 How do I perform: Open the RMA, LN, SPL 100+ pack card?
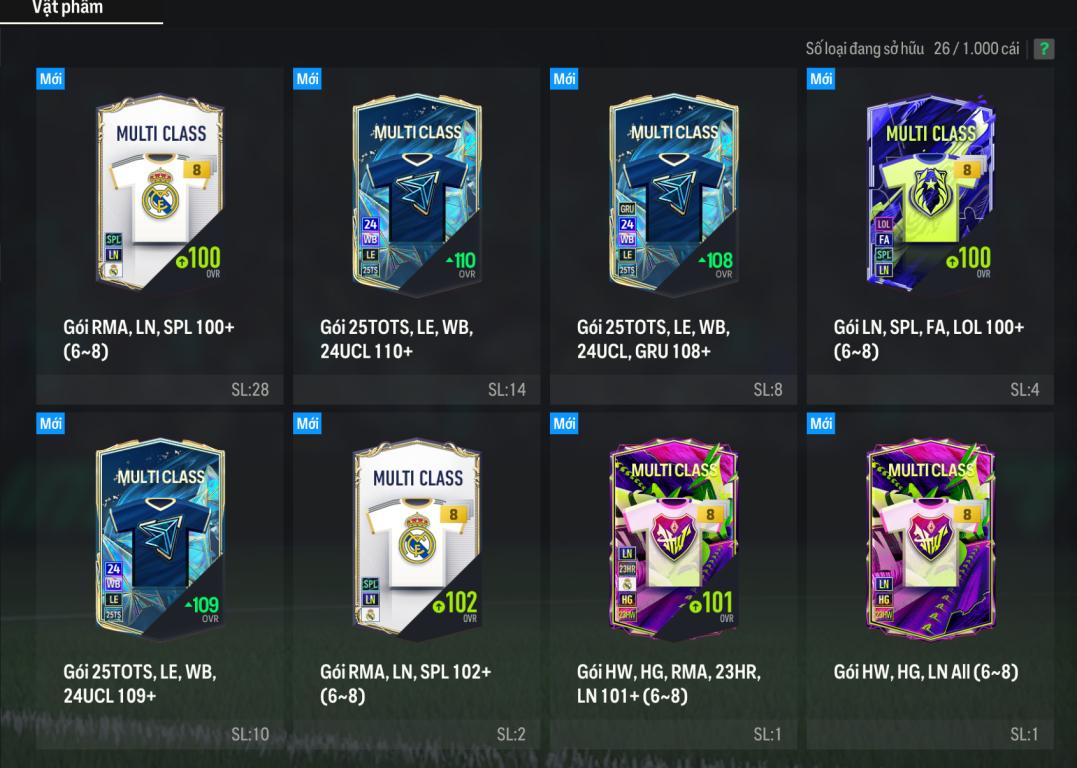coord(159,236)
